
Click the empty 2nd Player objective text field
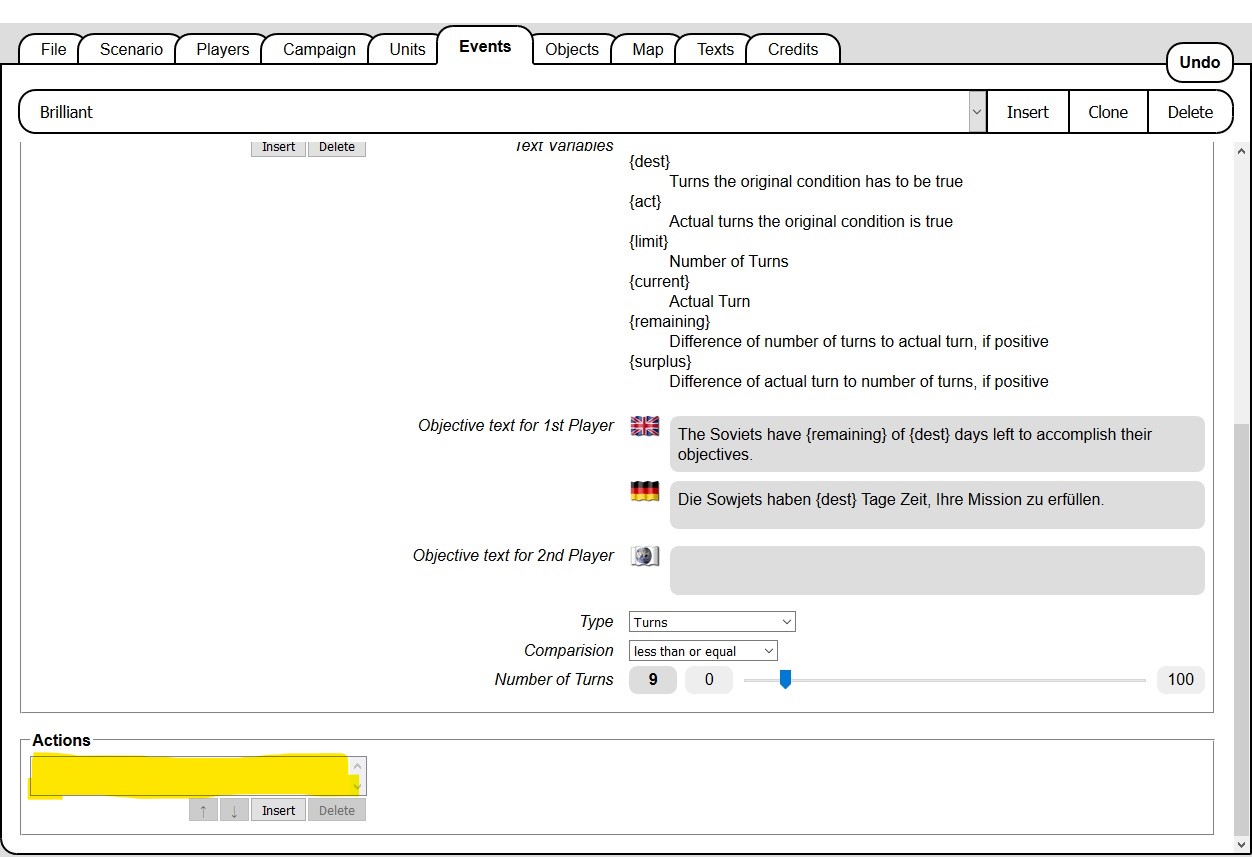(x=937, y=570)
